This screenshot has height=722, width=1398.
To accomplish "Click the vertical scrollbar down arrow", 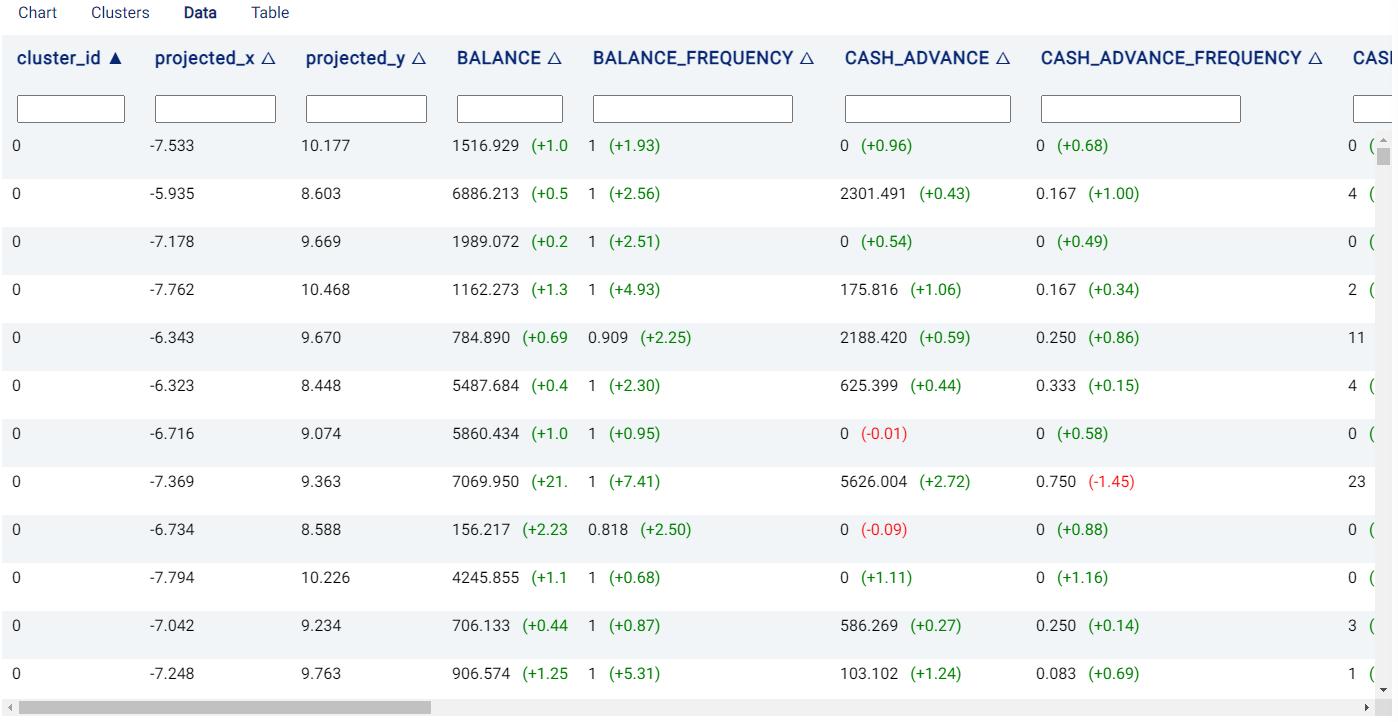I will tap(1384, 690).
